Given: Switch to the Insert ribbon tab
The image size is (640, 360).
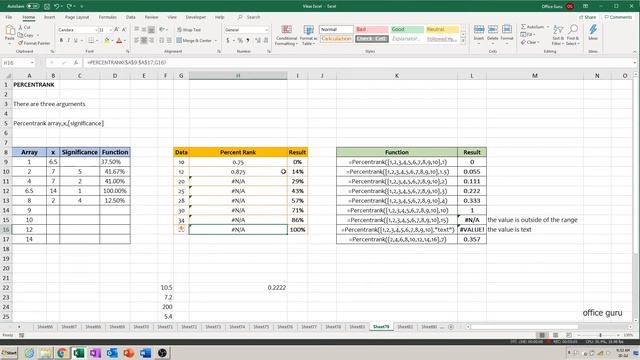Looking at the screenshot, I should pyautogui.click(x=49, y=17).
